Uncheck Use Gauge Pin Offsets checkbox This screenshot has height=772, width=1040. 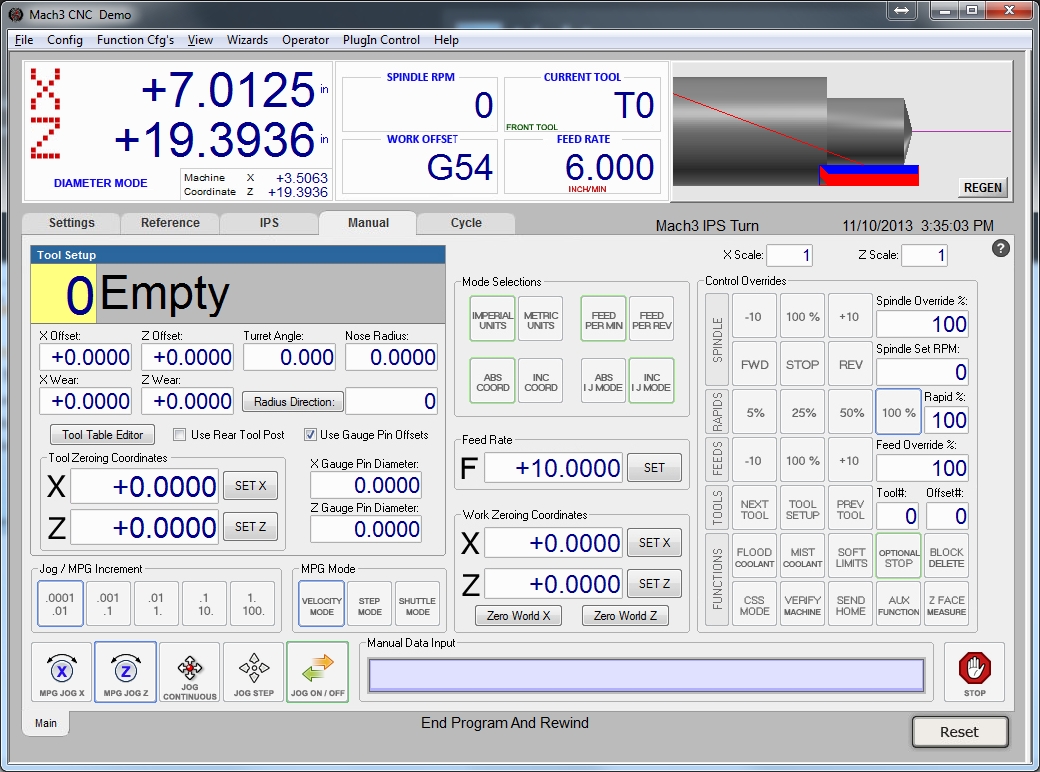[x=310, y=435]
